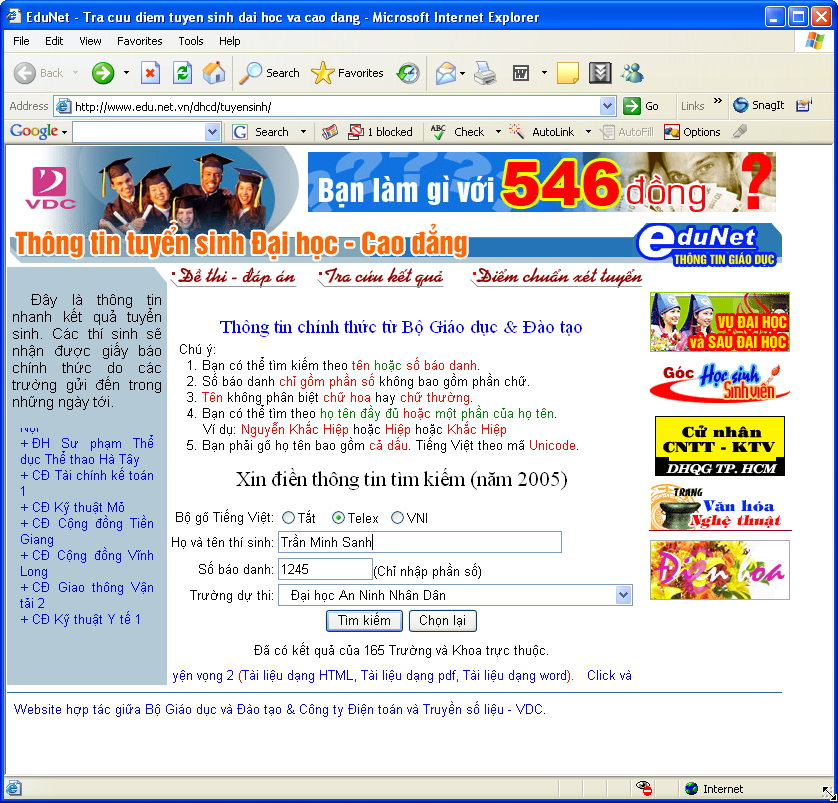Expand the Trường dự thi school dropdown

pos(623,595)
